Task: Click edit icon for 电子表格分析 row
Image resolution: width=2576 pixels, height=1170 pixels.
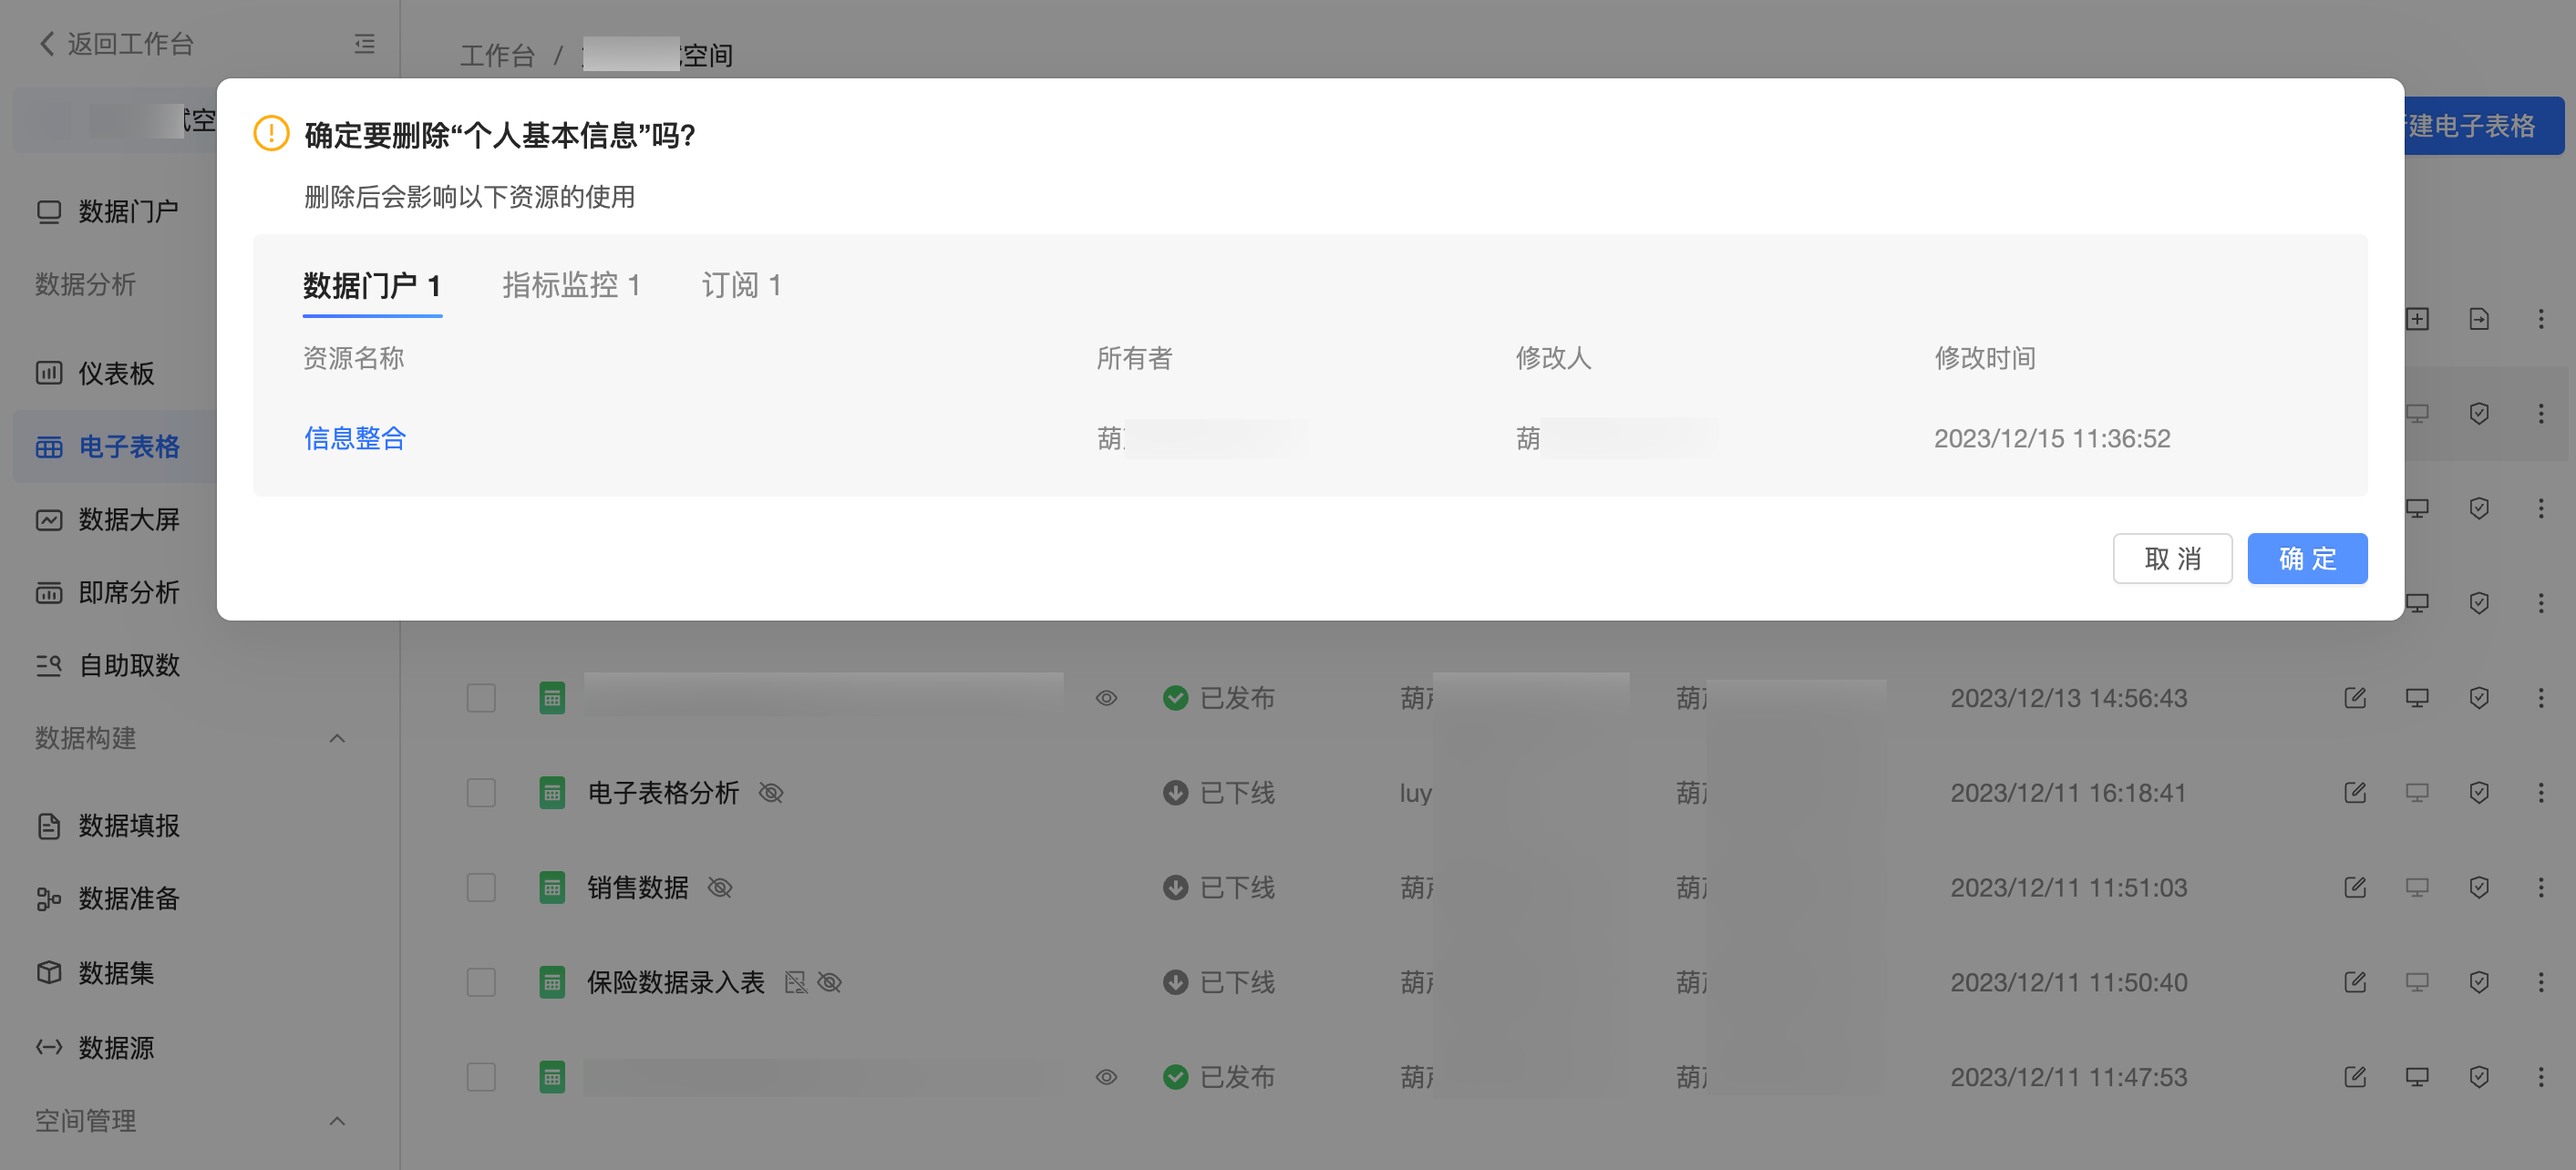Action: point(2354,793)
